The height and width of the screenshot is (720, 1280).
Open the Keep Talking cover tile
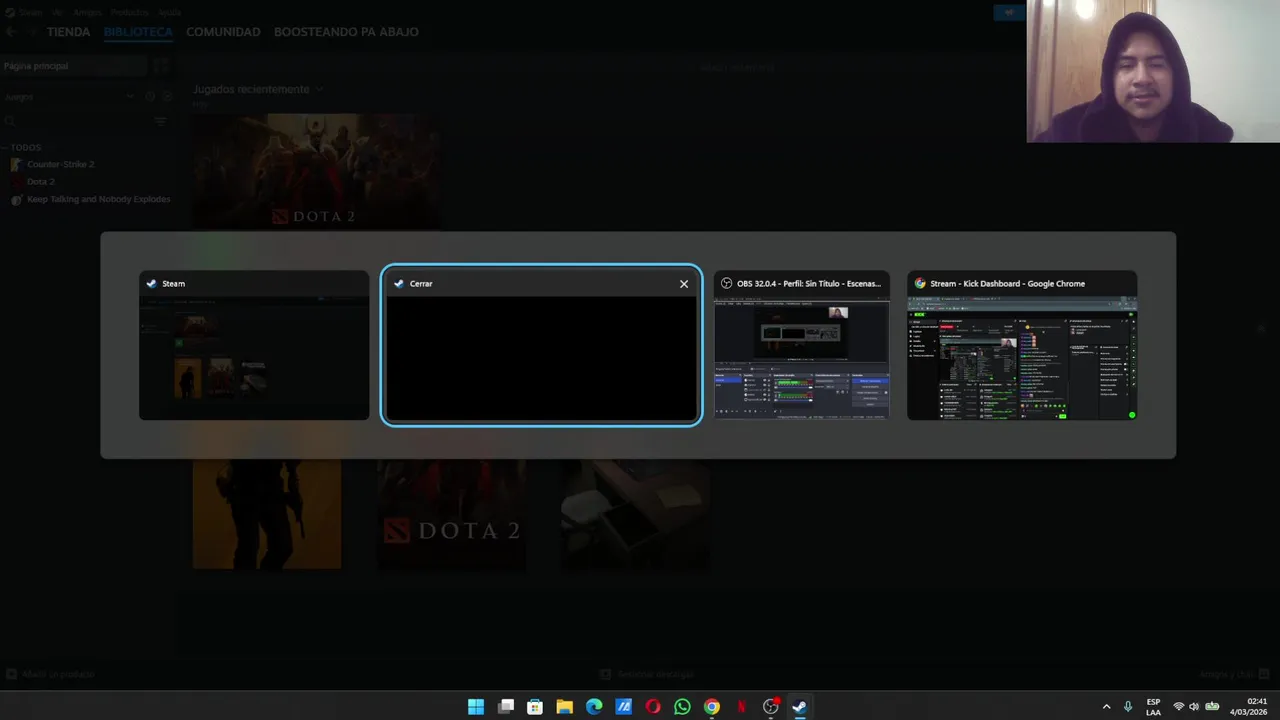[x=636, y=514]
